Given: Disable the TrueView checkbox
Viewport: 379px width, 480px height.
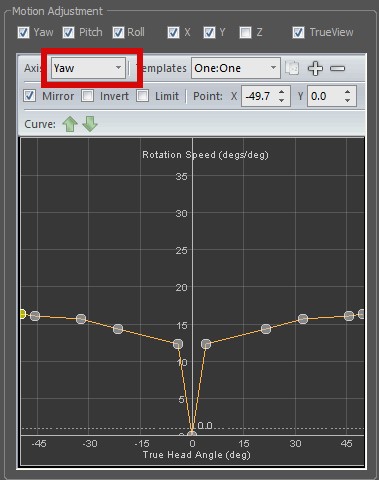Looking at the screenshot, I should [x=298, y=33].
